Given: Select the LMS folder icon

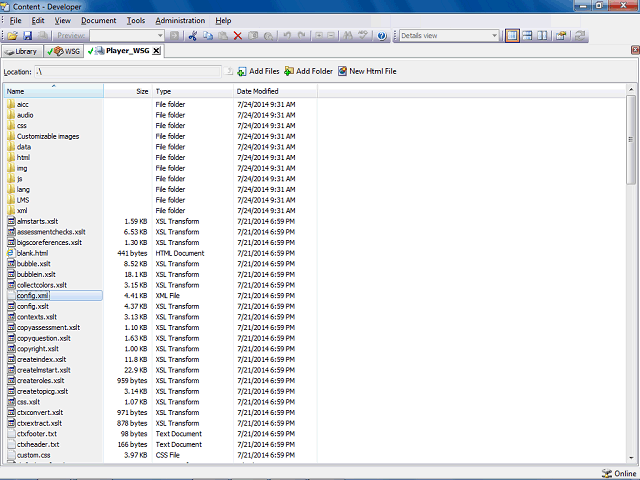Looking at the screenshot, I should 11,200.
